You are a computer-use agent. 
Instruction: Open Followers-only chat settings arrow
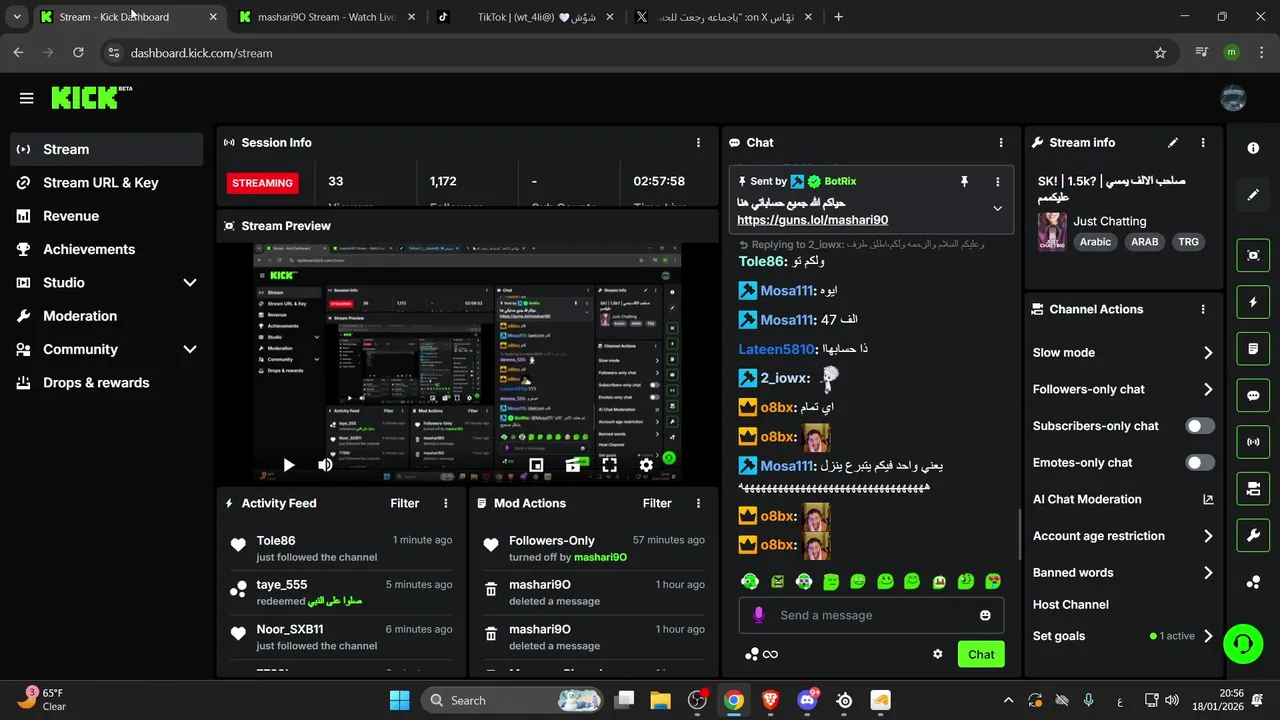(x=1208, y=390)
